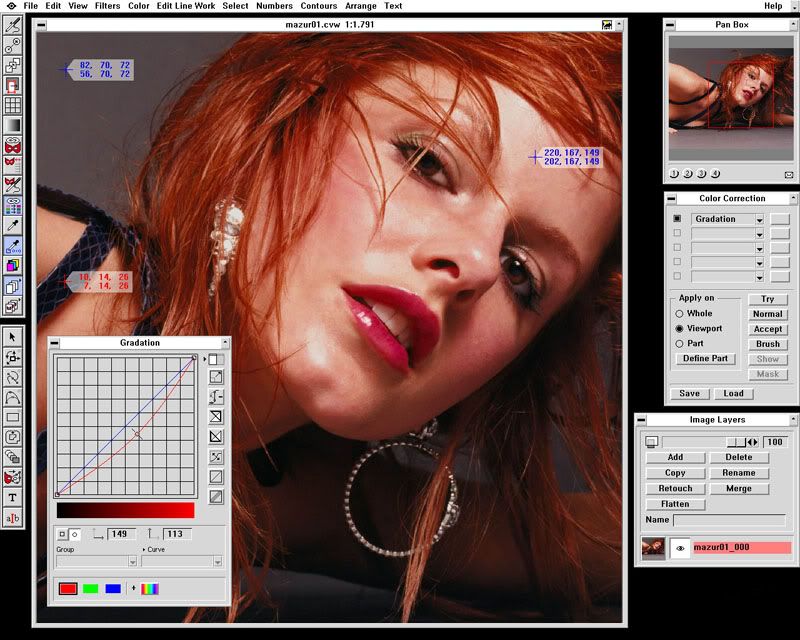Image resolution: width=800 pixels, height=640 pixels.
Task: Select the Viewport radio option
Action: (679, 328)
